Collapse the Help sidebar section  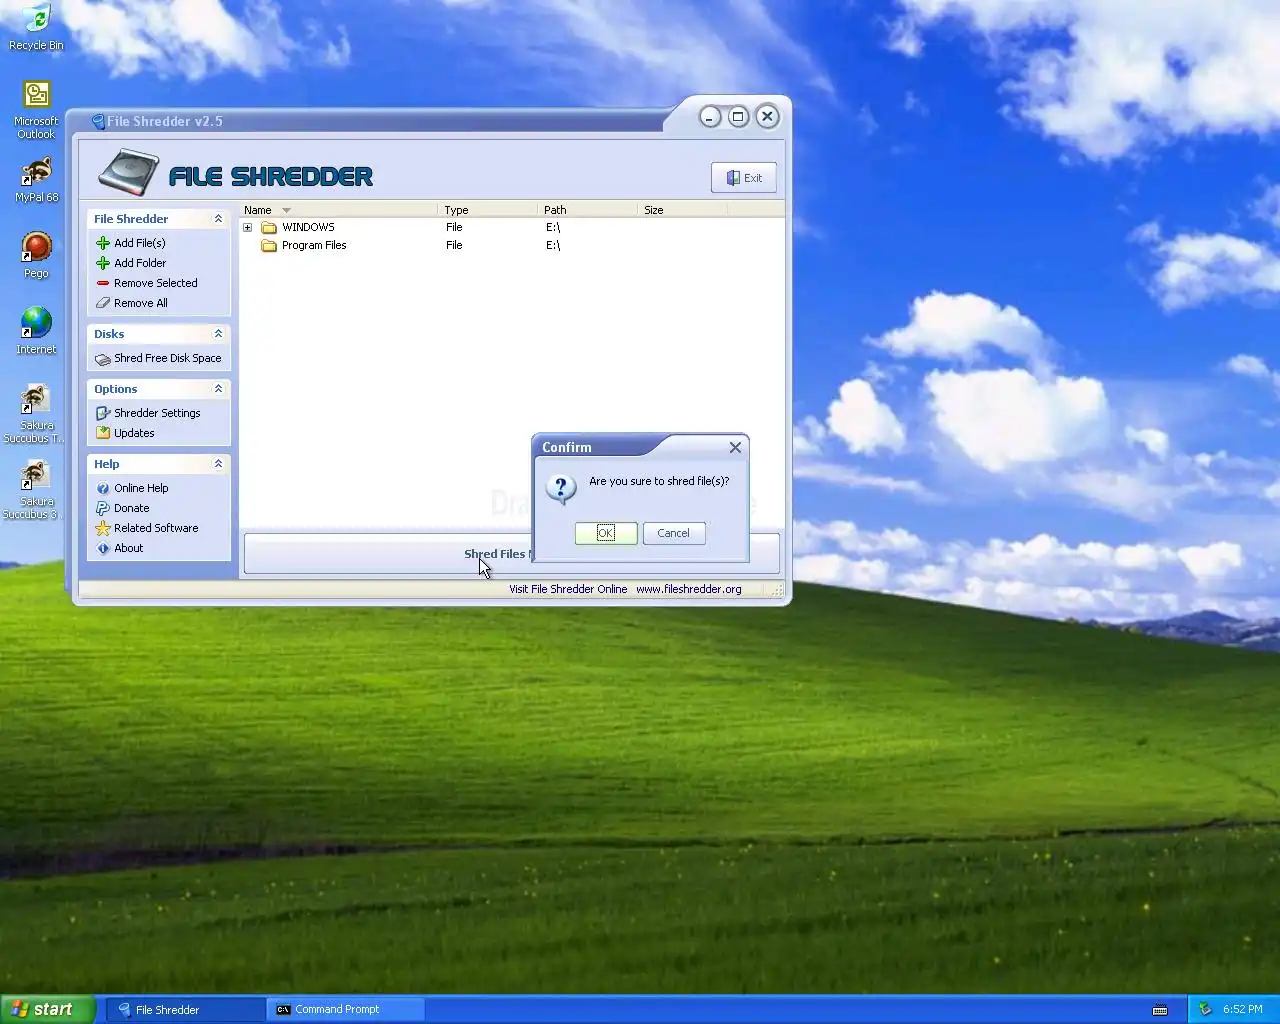pos(218,464)
